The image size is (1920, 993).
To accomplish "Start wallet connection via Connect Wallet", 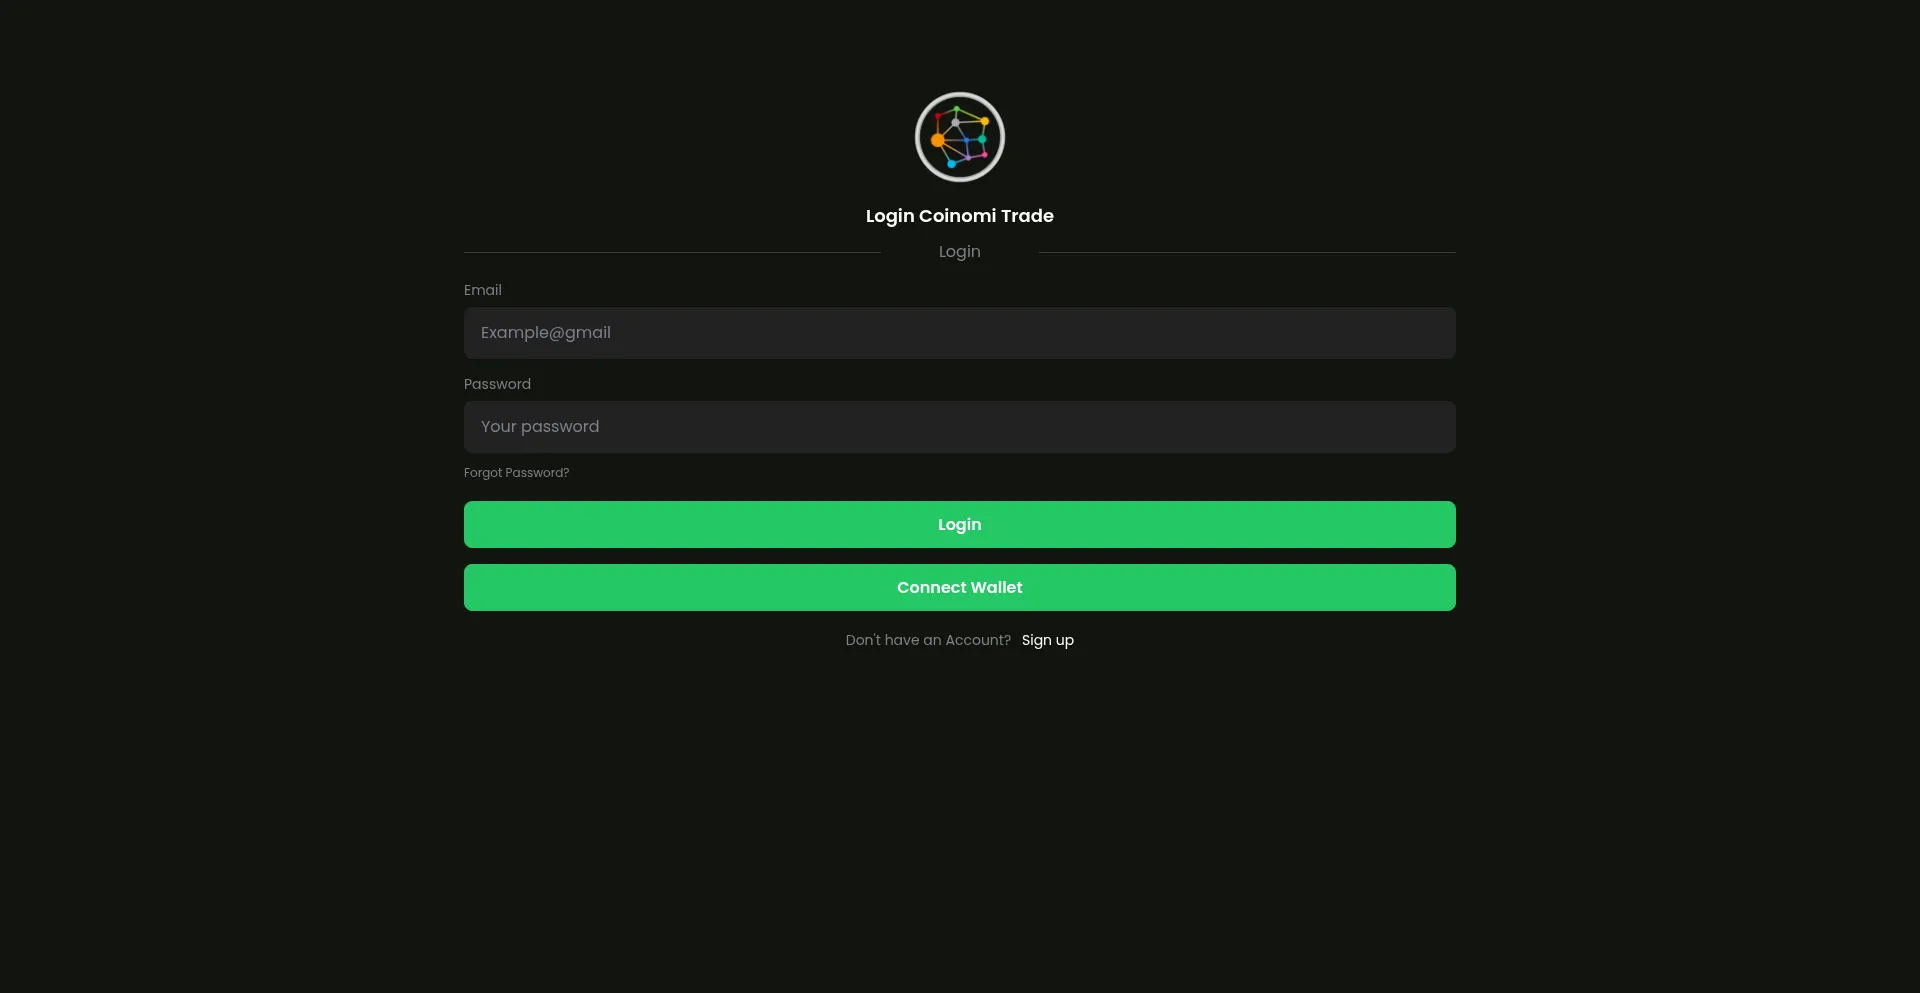I will click(x=959, y=587).
